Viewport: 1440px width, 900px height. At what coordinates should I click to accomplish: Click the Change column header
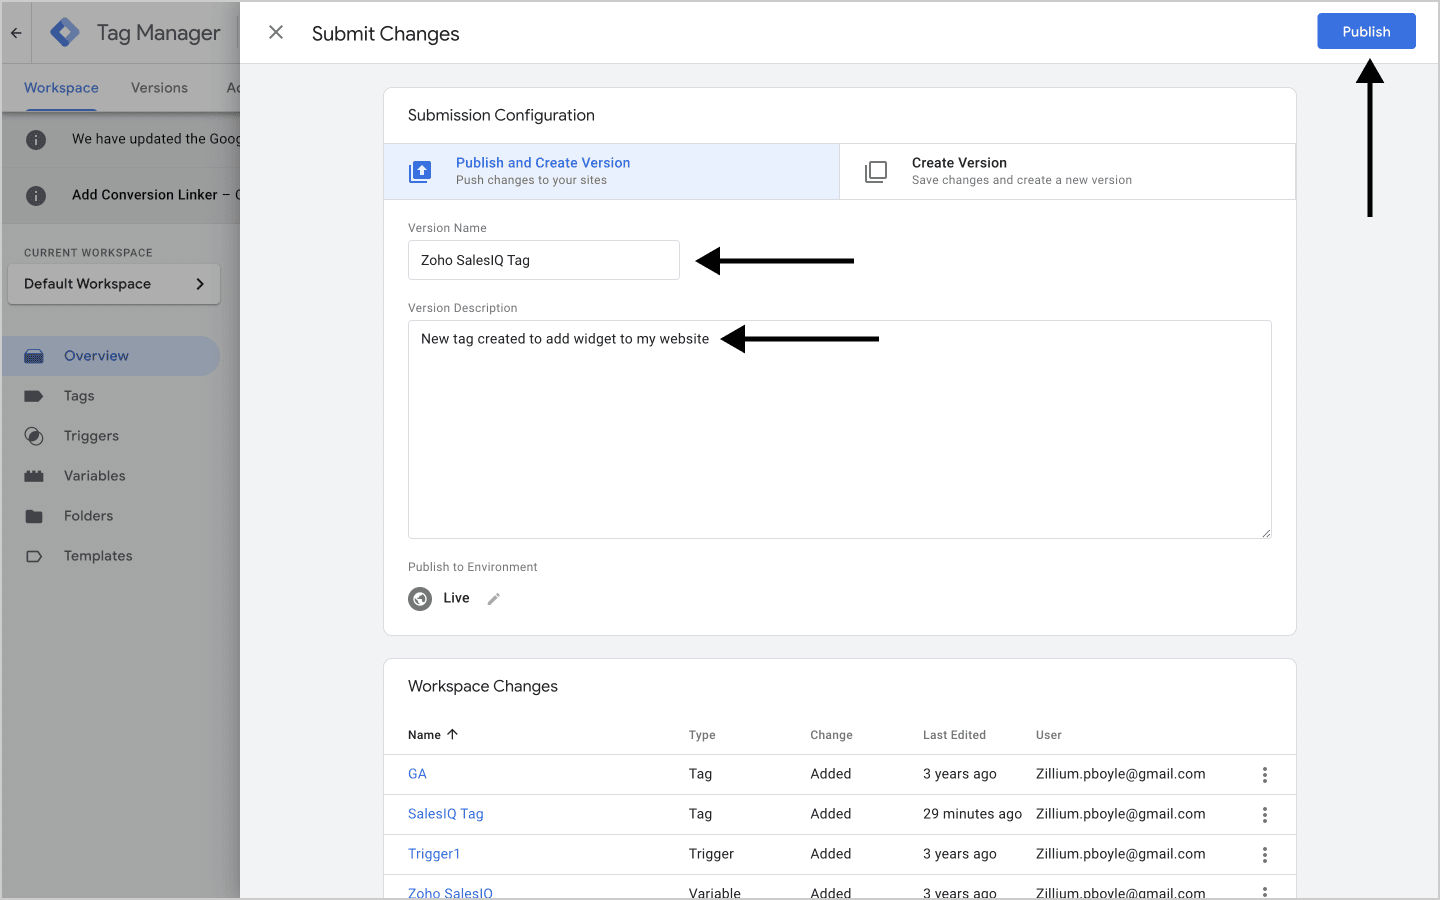click(831, 735)
